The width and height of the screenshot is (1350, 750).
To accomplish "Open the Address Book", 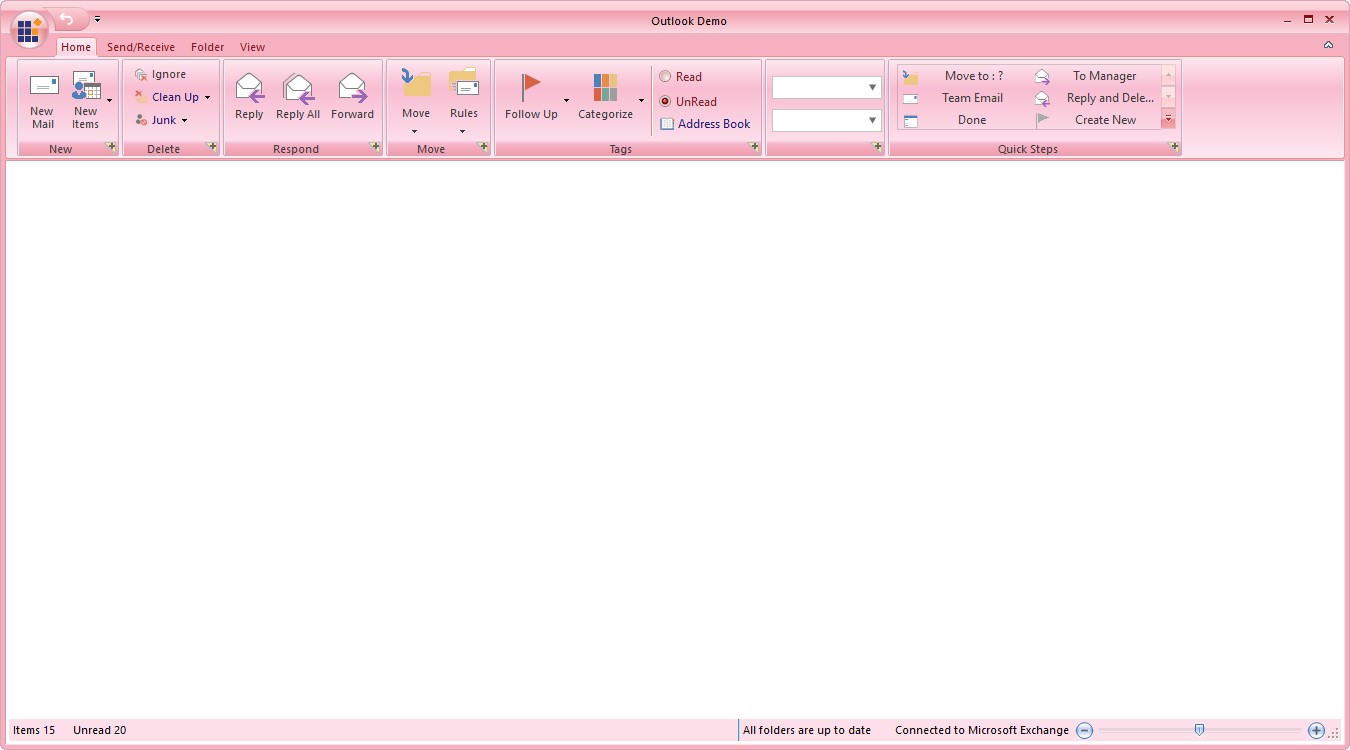I will coord(705,124).
